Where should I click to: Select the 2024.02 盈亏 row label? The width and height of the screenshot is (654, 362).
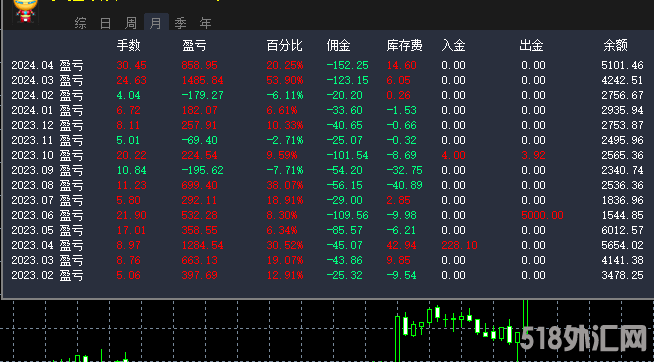(47, 96)
